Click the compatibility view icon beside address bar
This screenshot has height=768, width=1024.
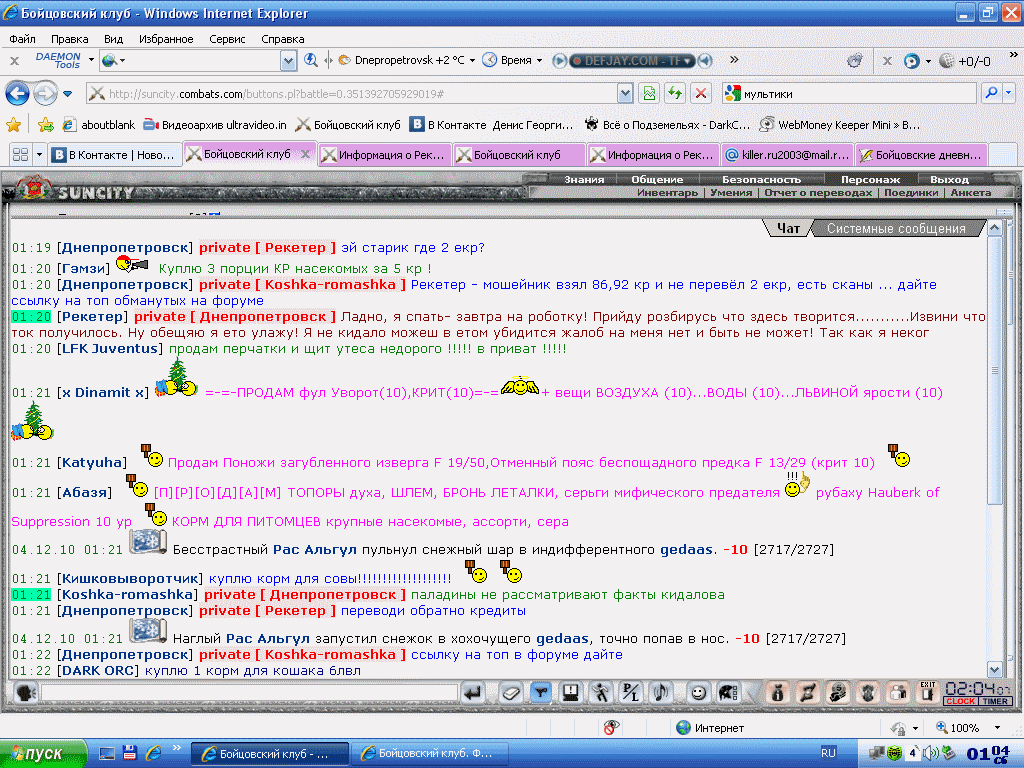tap(648, 93)
